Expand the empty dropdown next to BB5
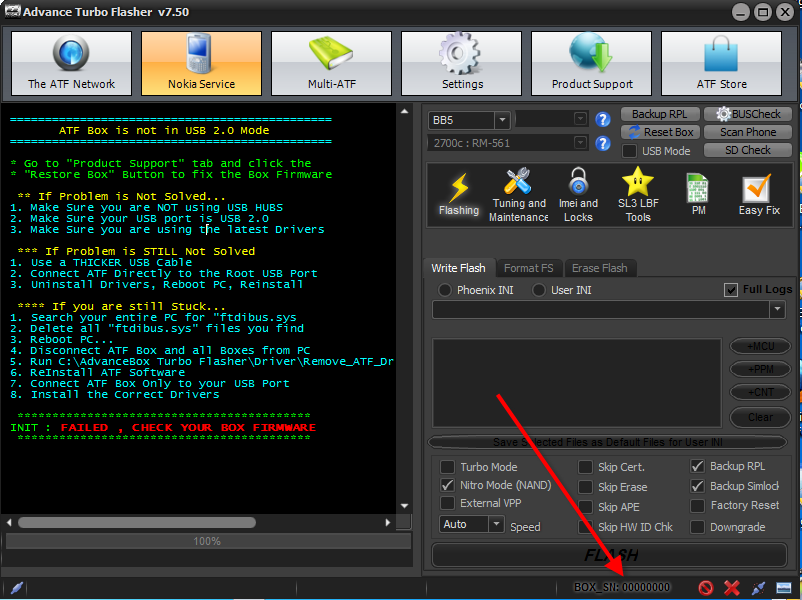Screen dimensions: 802x600 [x=580, y=119]
